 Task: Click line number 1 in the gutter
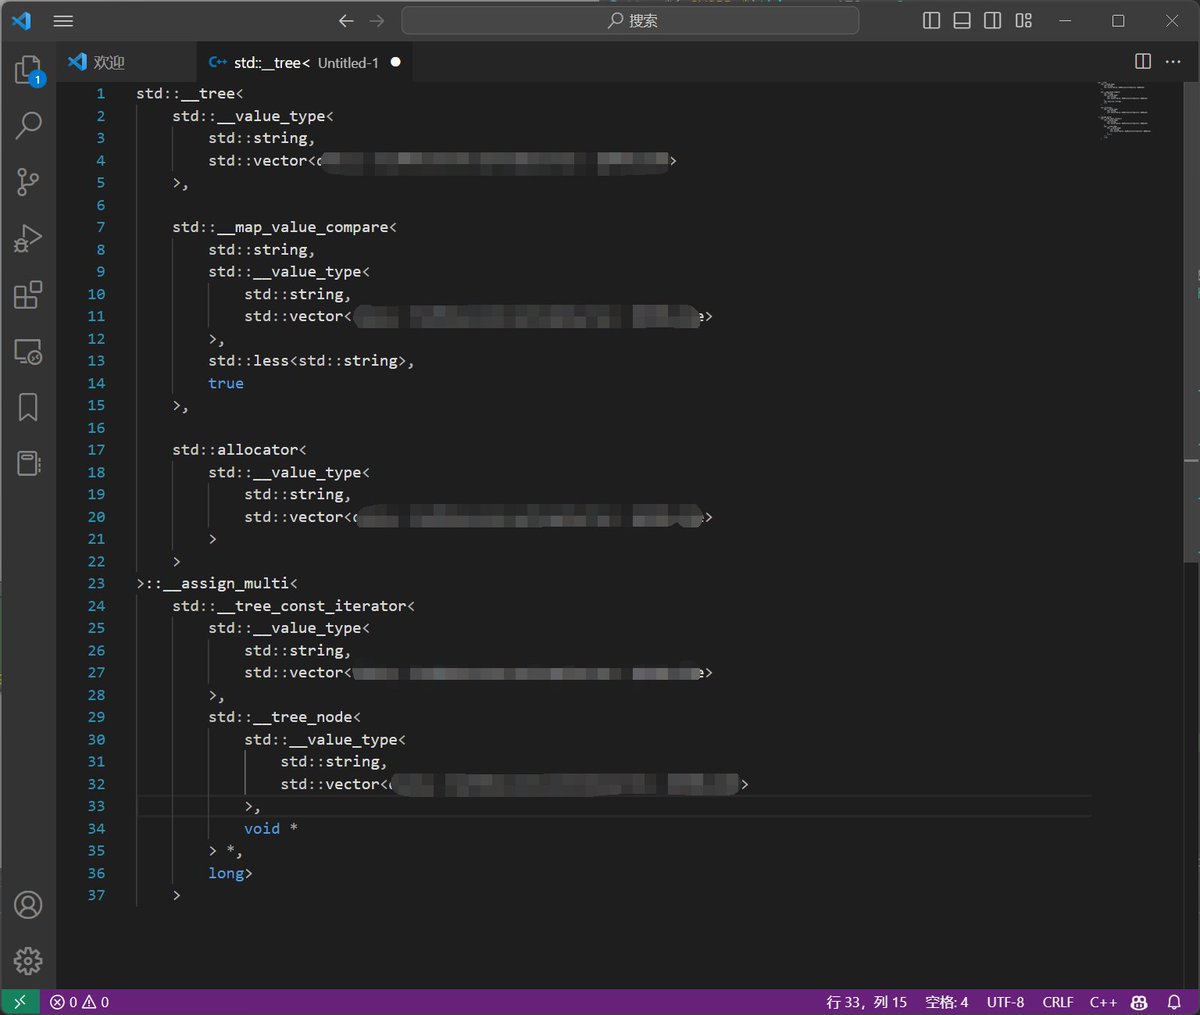(x=100, y=93)
